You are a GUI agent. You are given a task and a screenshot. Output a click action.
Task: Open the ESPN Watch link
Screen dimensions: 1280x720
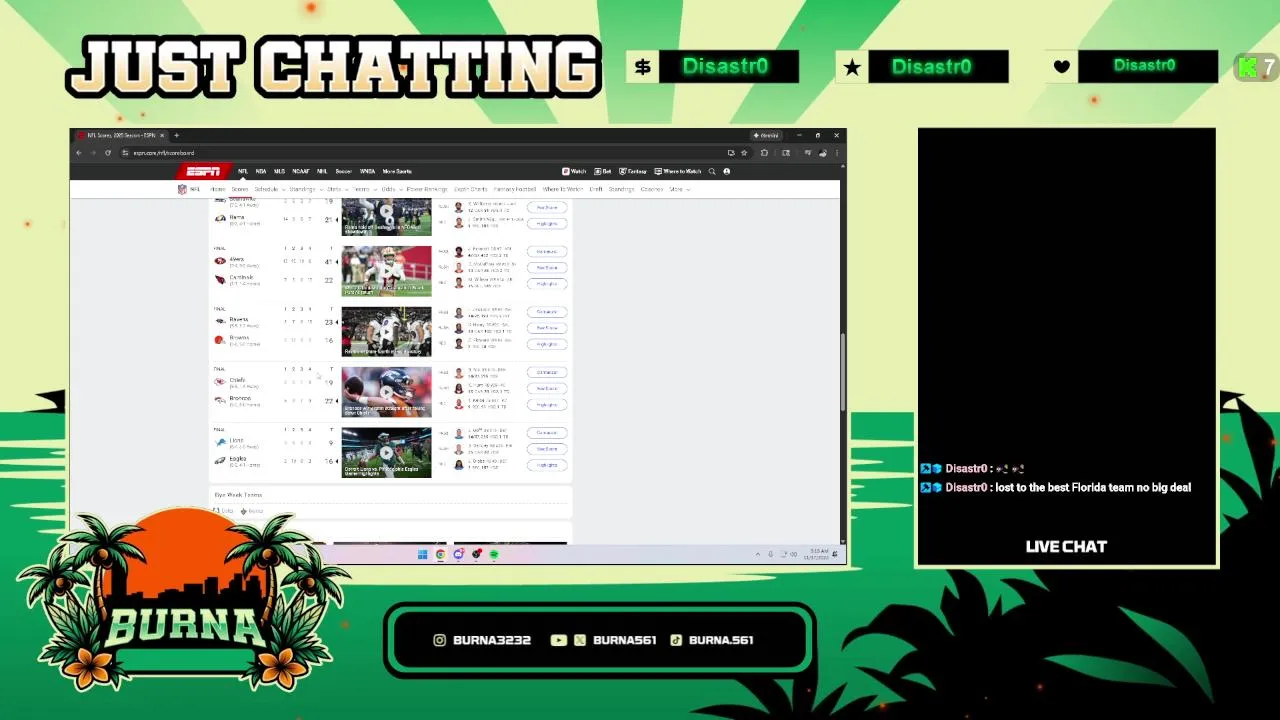point(574,171)
